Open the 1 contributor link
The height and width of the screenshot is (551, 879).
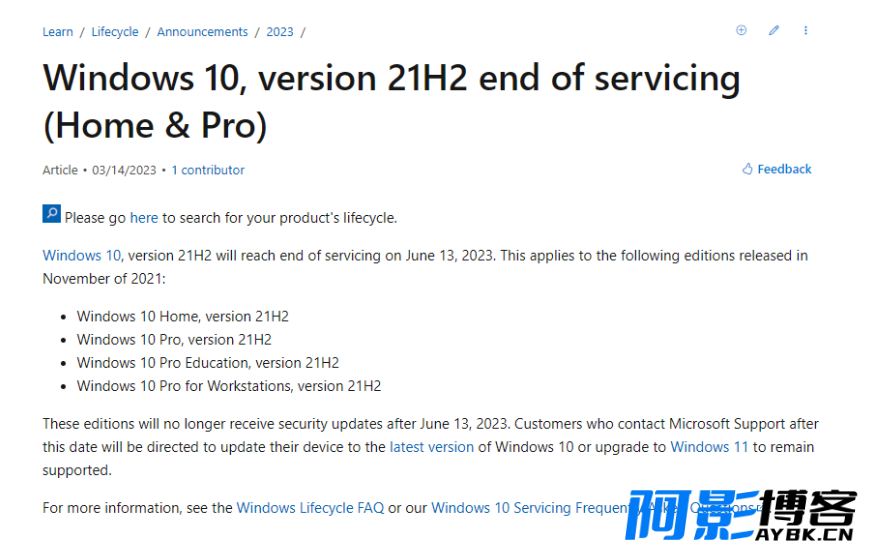click(x=208, y=170)
